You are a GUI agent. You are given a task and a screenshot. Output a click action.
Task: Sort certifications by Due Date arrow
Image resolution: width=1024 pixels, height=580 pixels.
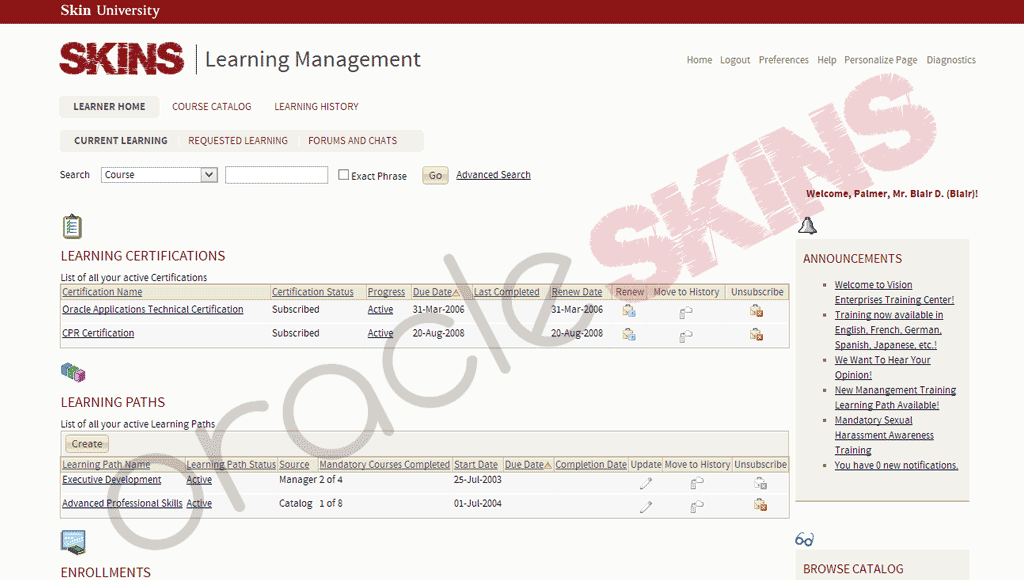[456, 293]
